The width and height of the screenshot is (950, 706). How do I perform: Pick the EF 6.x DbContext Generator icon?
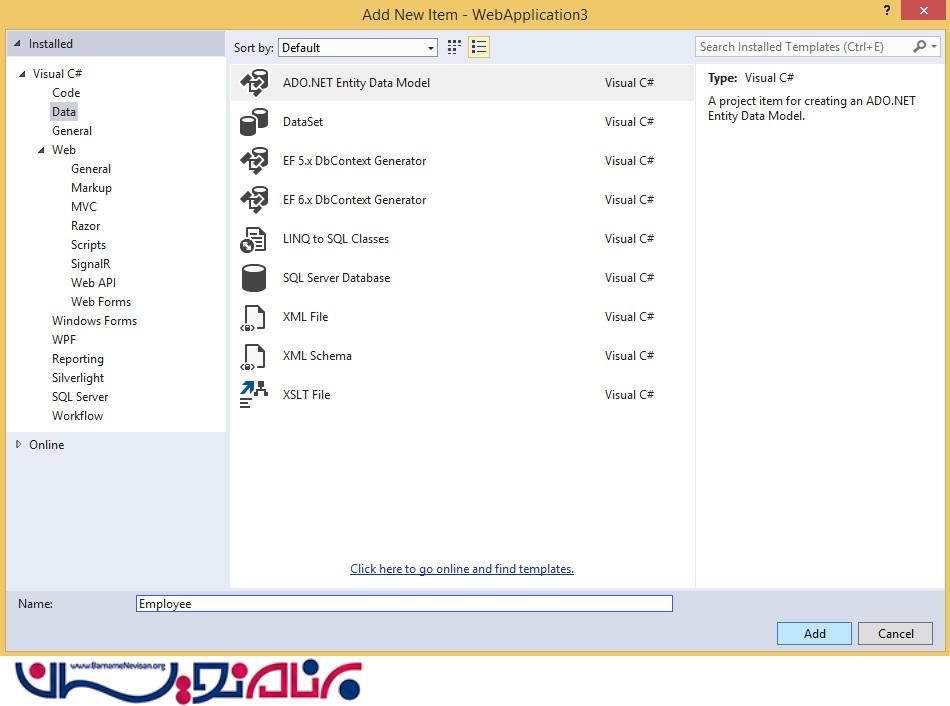coord(254,200)
